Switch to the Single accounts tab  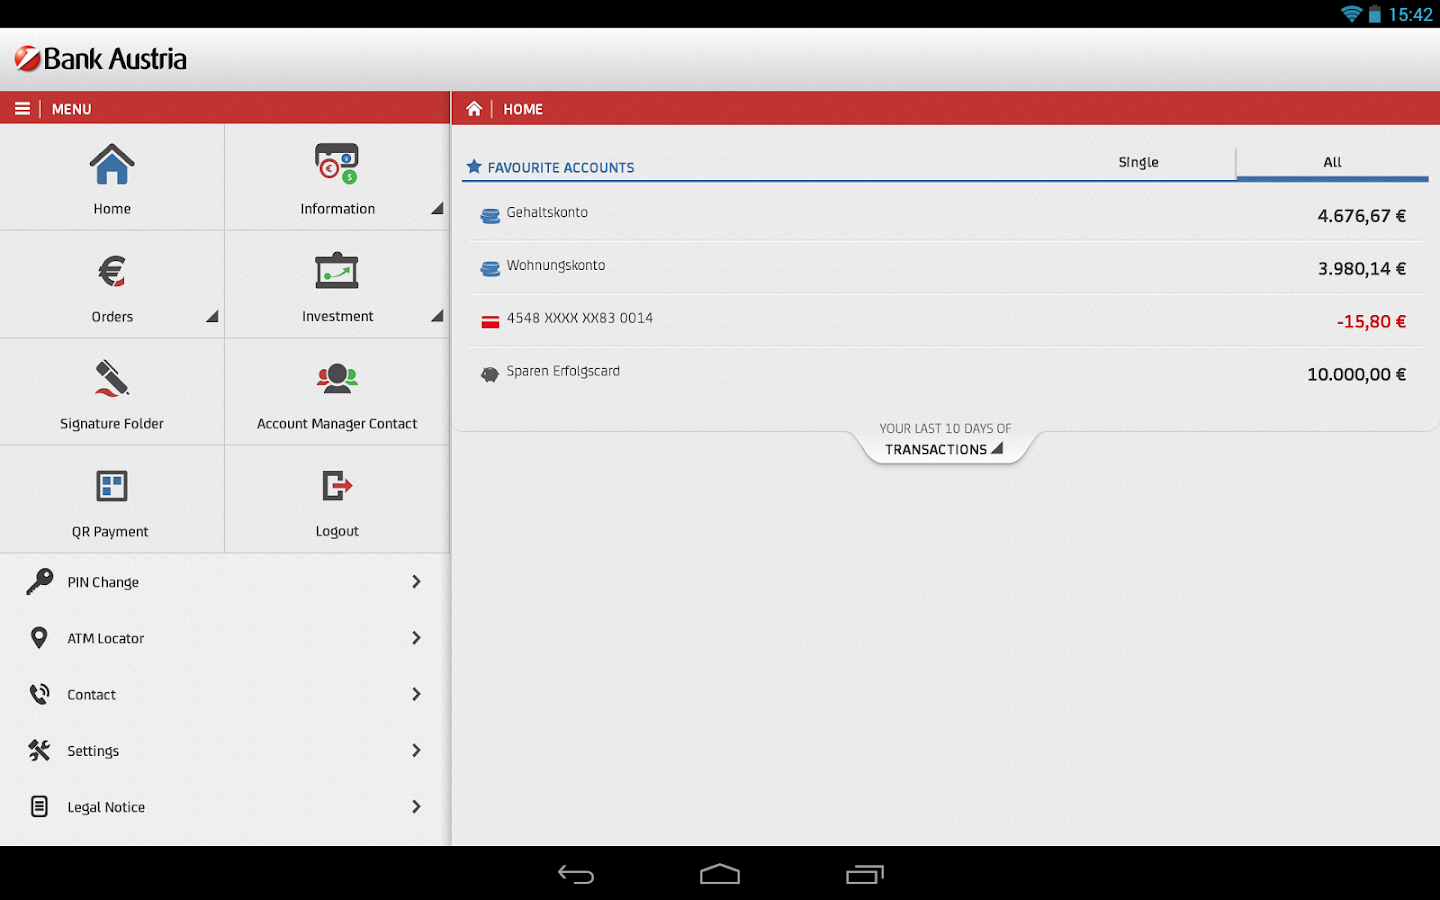pos(1138,162)
